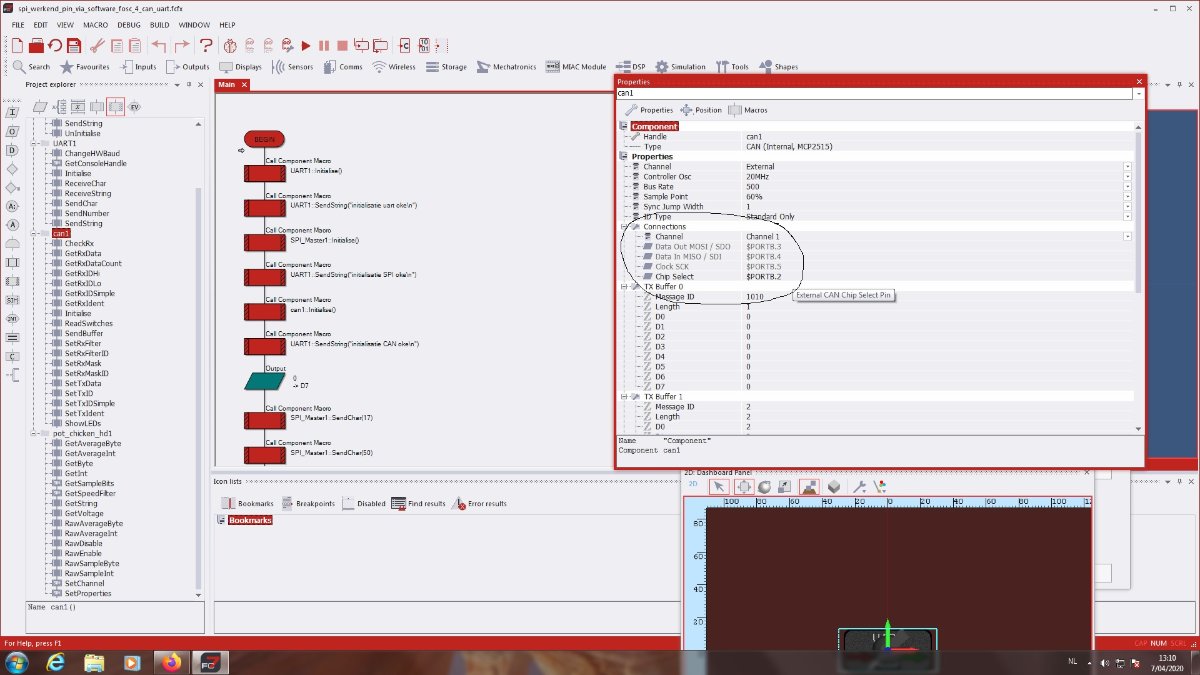Viewport: 1200px width, 675px height.
Task: Select the Output D7 flowchart icon
Action: (265, 381)
